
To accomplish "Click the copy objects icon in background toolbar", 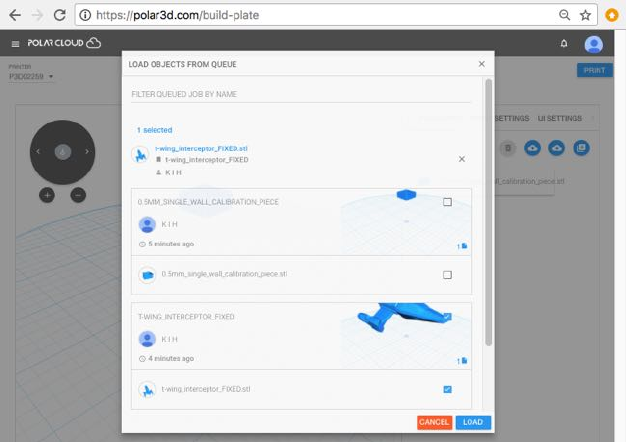I will coord(581,148).
